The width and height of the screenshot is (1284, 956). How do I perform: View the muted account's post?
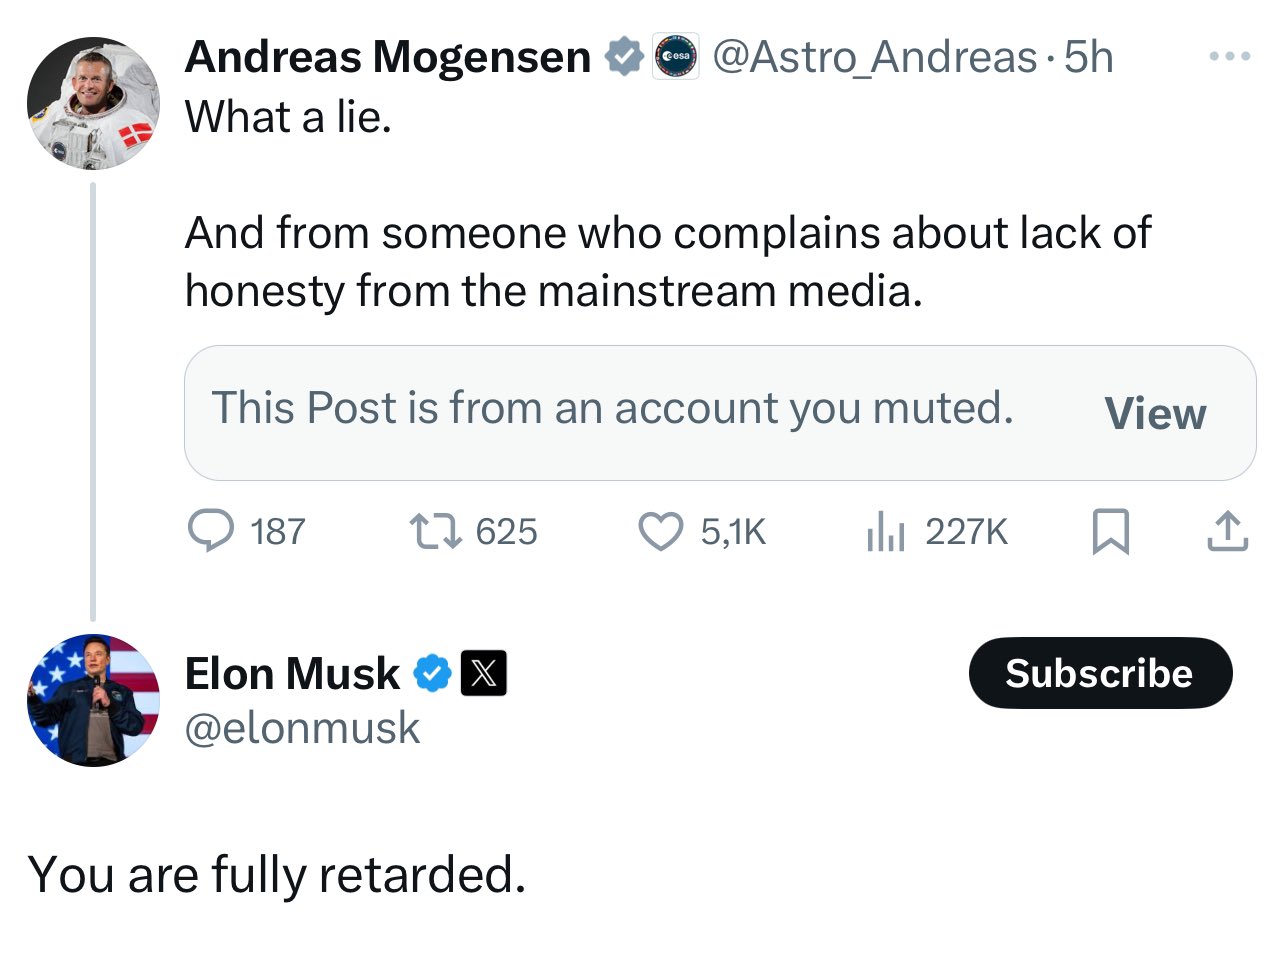tap(1155, 413)
